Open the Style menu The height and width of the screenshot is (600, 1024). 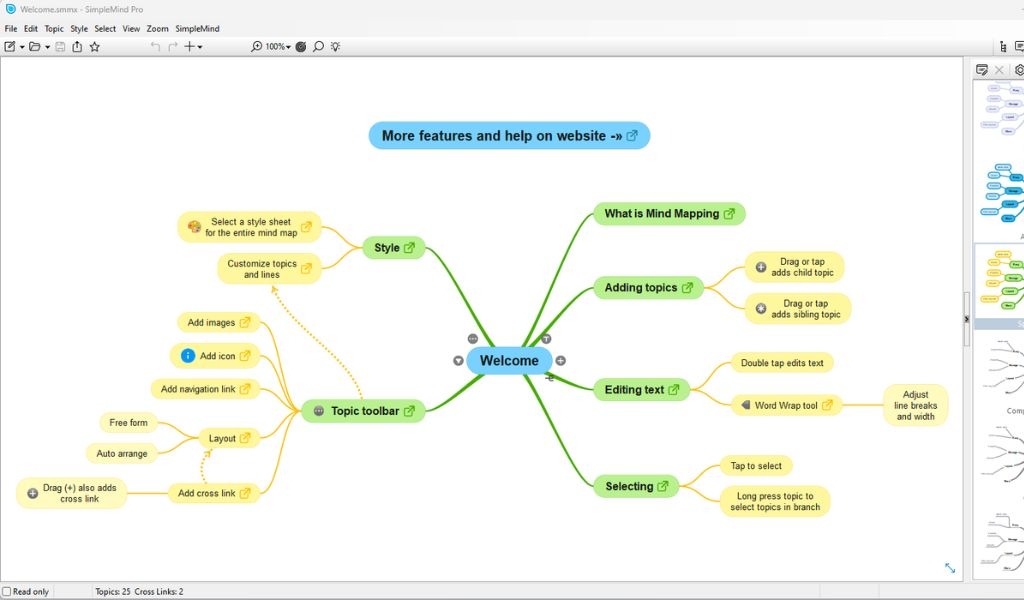(x=79, y=29)
